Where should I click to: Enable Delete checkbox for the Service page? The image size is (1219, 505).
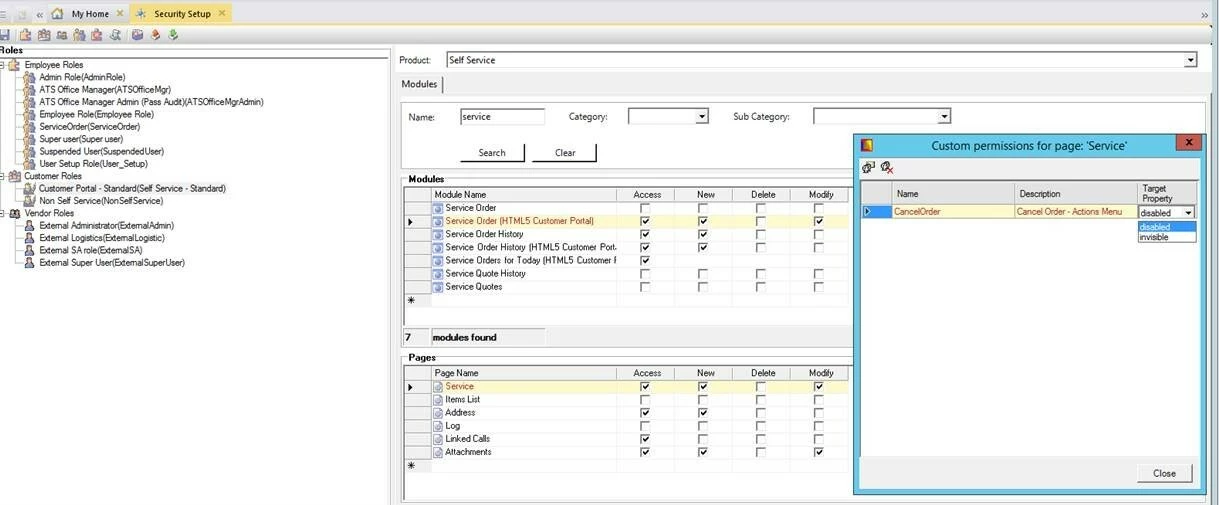[761, 386]
